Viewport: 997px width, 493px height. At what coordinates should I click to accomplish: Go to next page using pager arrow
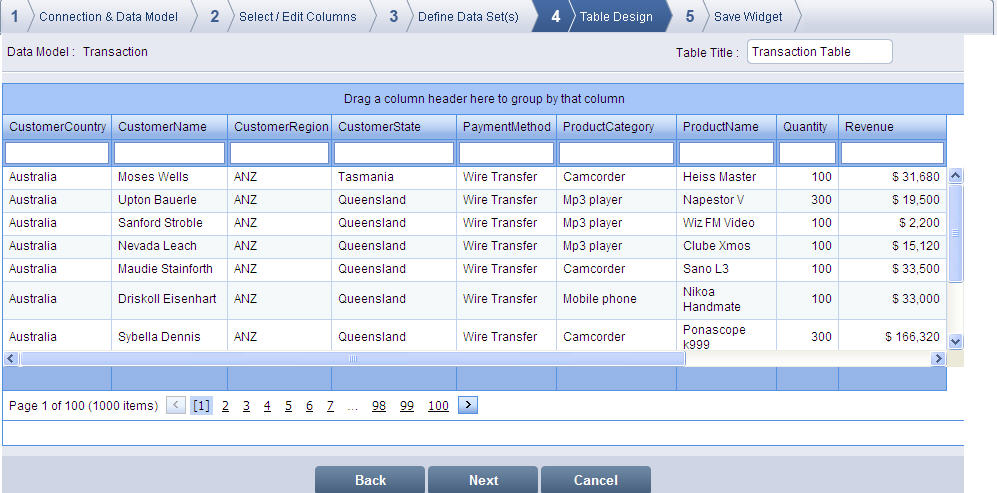468,405
